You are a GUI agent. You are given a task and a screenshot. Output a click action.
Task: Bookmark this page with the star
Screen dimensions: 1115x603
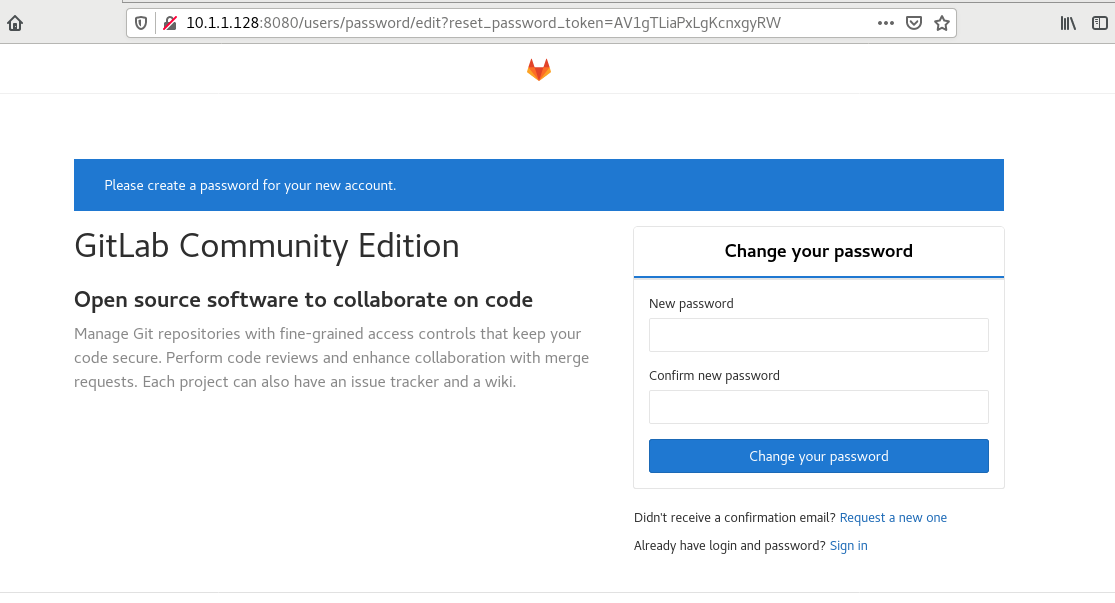pos(942,23)
